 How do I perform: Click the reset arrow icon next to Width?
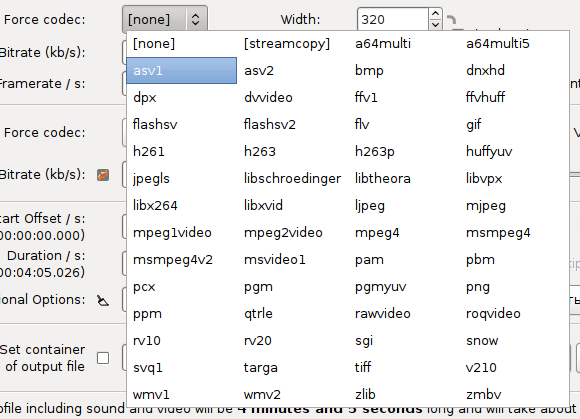point(451,20)
